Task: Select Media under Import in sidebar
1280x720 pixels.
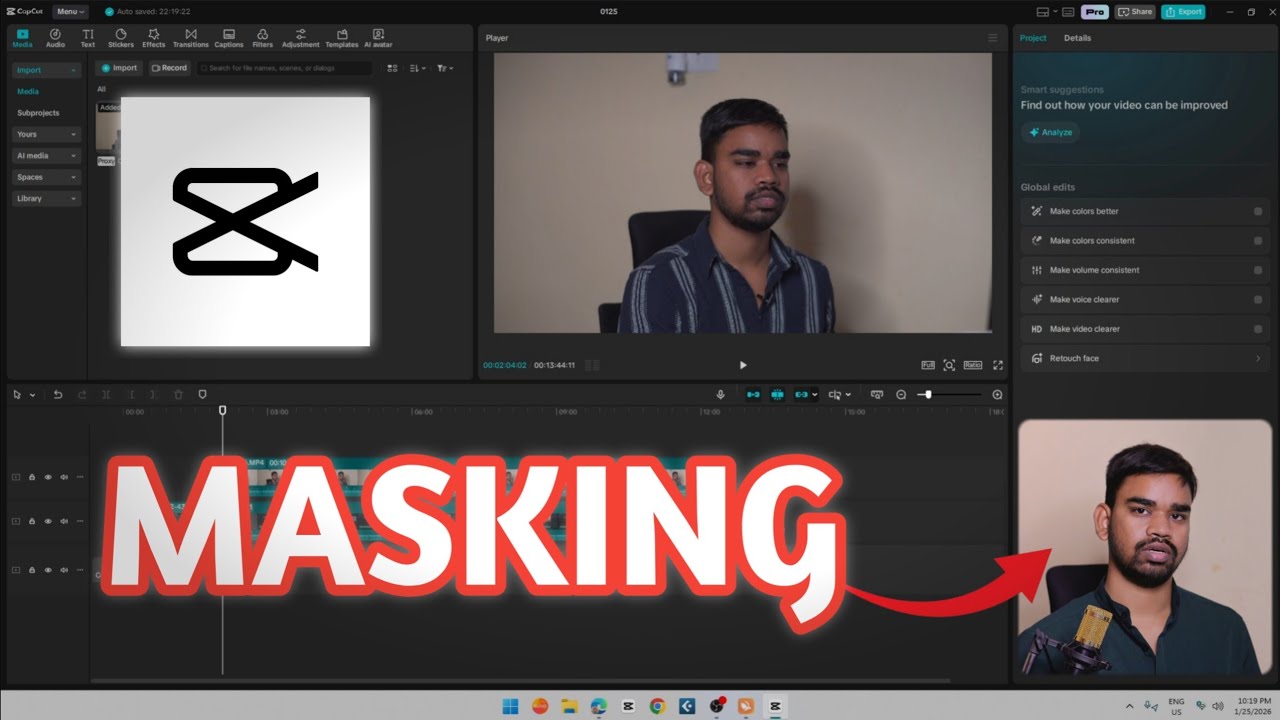Action: pos(28,91)
